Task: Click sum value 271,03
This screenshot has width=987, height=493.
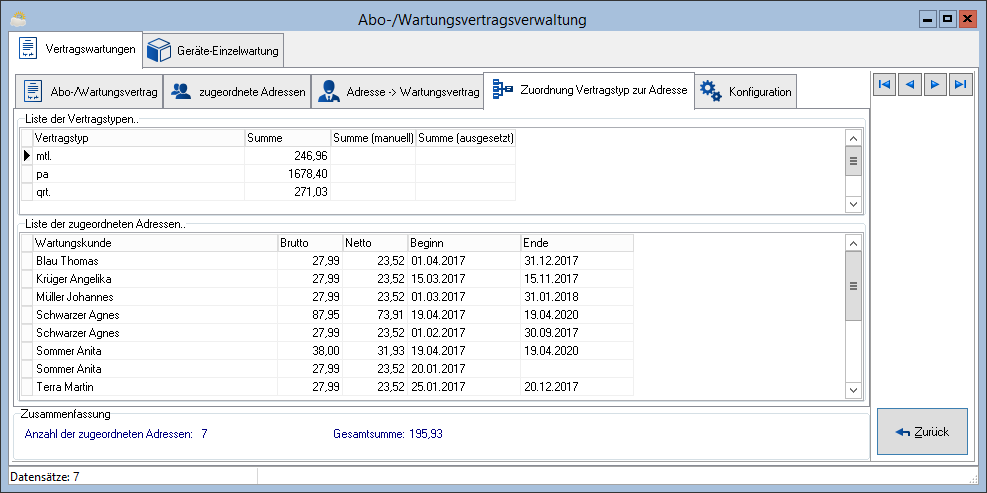Action: tap(310, 191)
